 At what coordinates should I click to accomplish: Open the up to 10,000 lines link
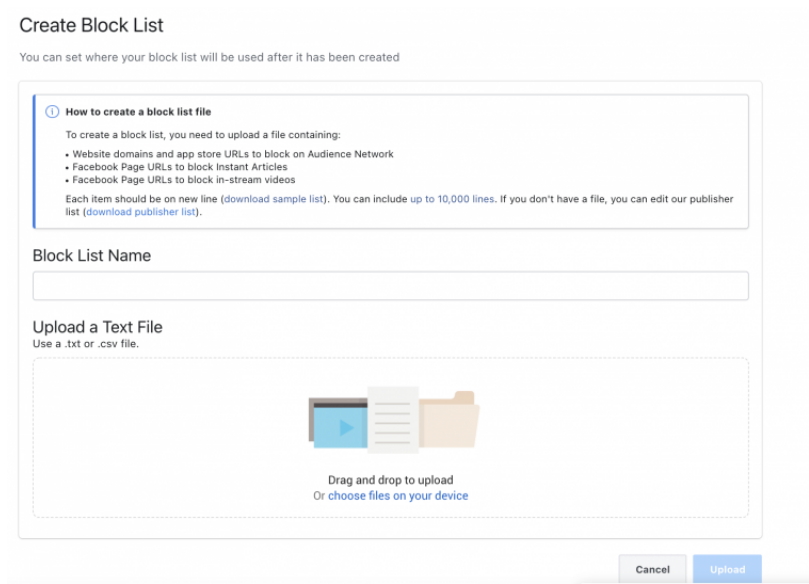point(452,199)
